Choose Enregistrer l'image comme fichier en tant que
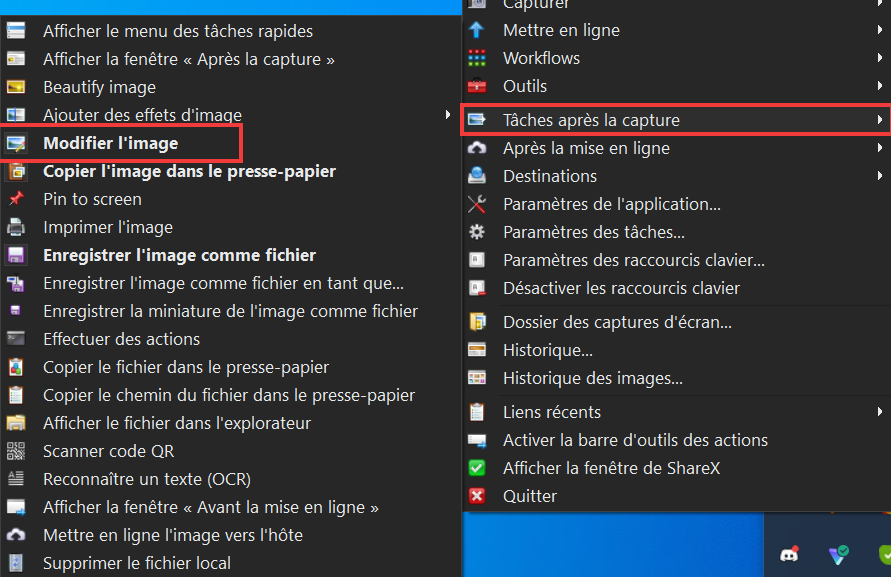This screenshot has width=891, height=577. coord(230,283)
